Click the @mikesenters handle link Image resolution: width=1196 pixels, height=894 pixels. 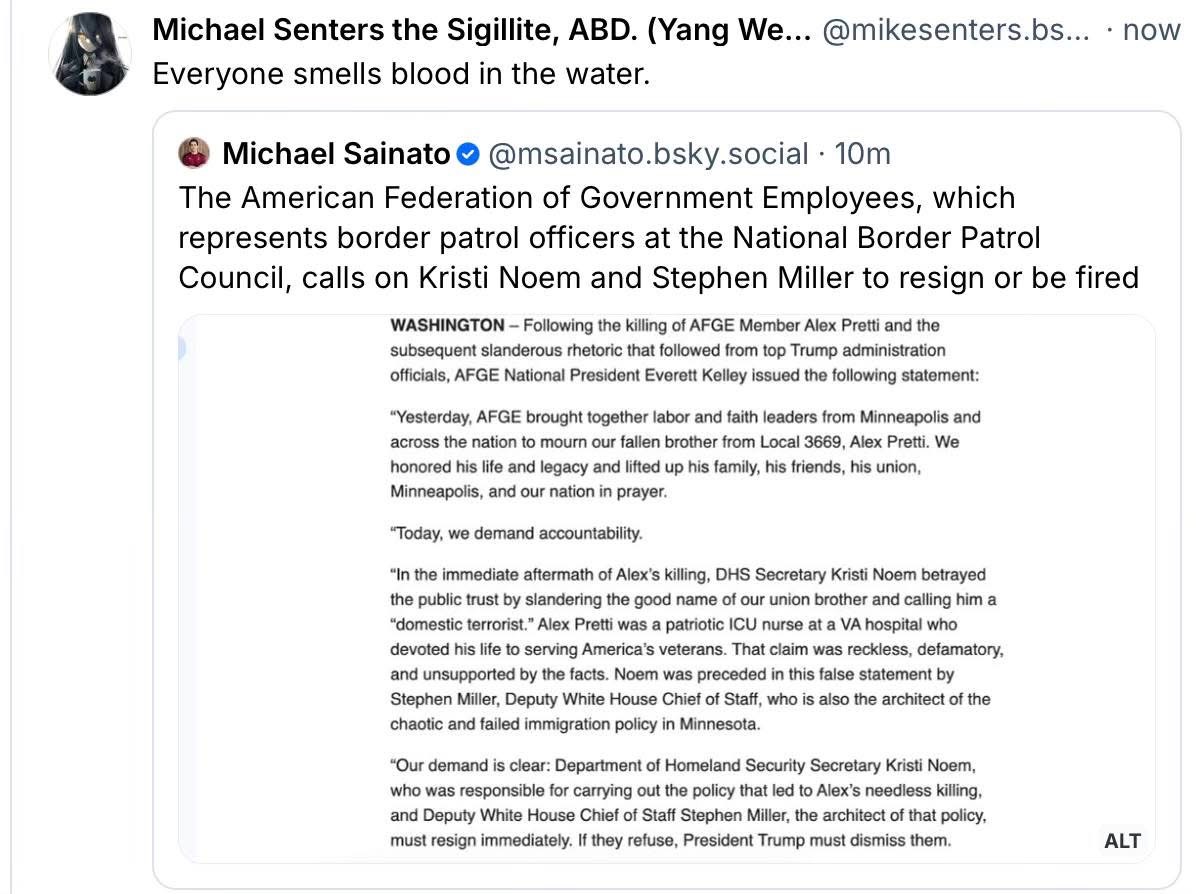[955, 30]
